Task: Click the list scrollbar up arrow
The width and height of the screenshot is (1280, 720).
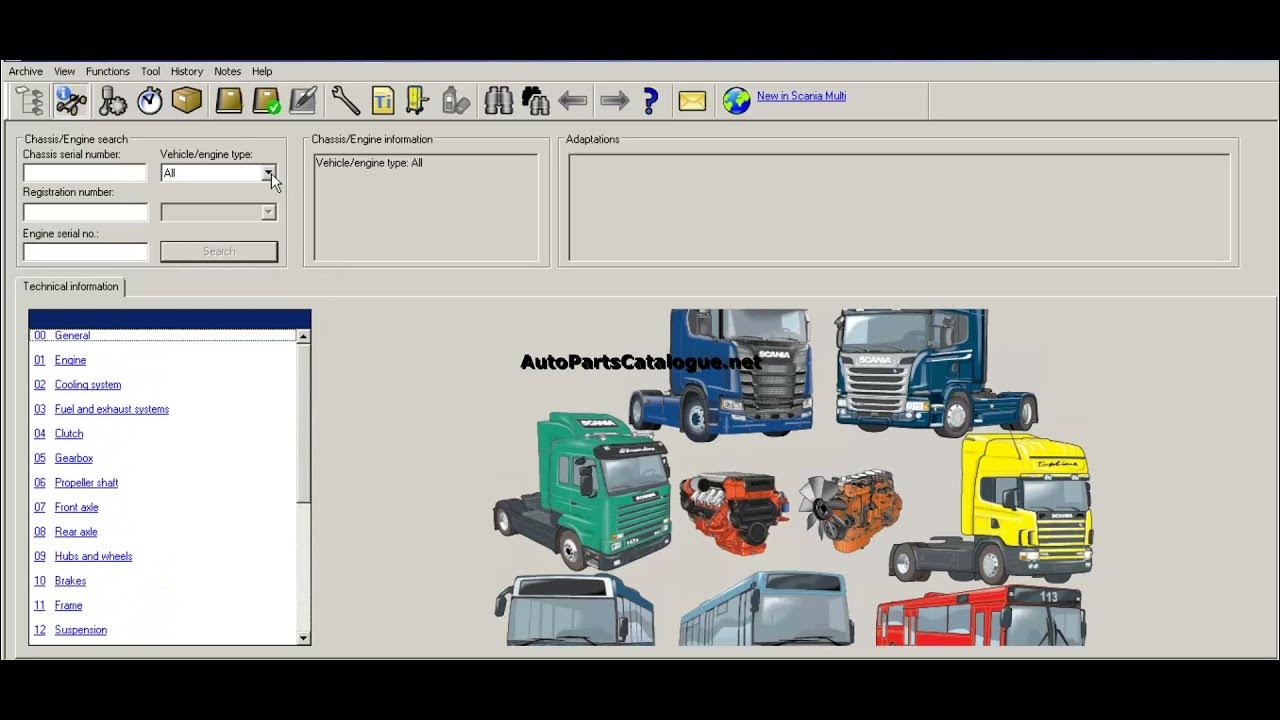Action: (303, 337)
